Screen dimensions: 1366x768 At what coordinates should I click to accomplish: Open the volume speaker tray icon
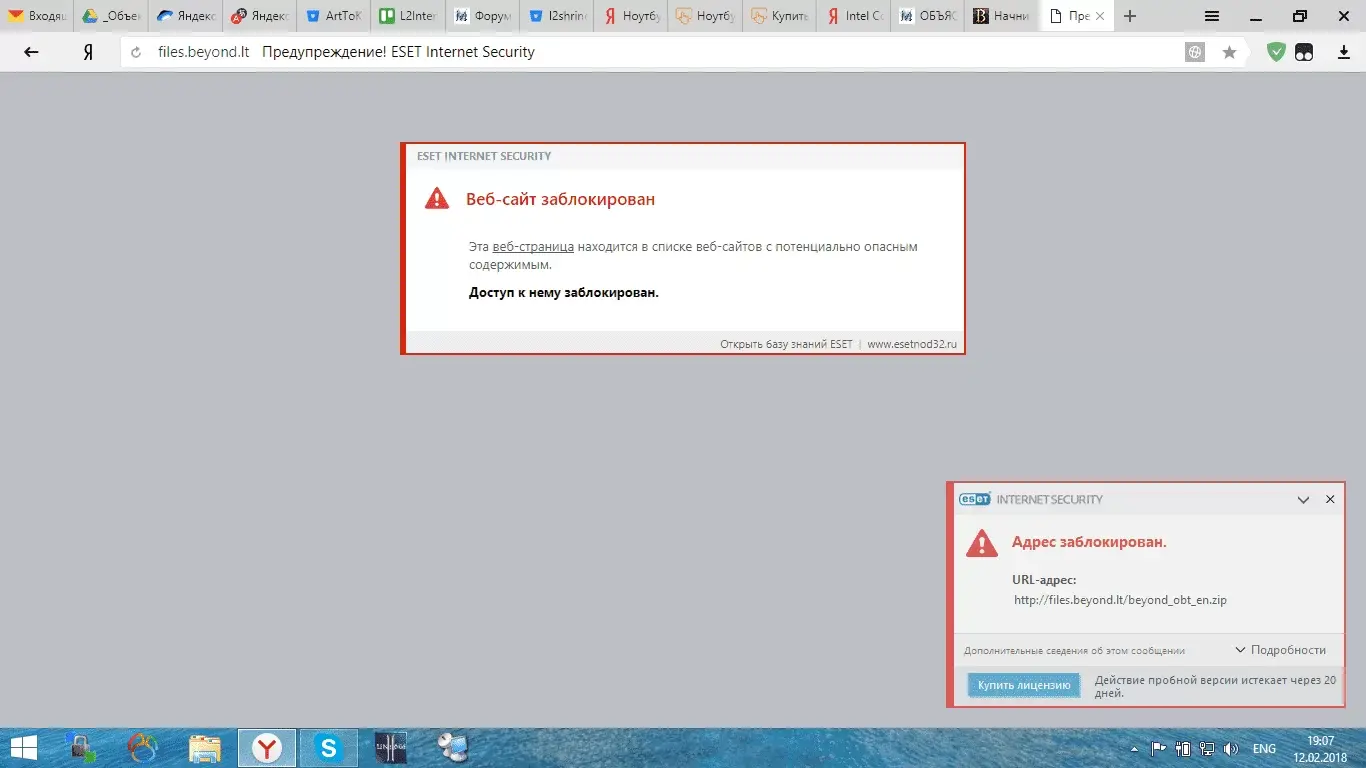1231,748
